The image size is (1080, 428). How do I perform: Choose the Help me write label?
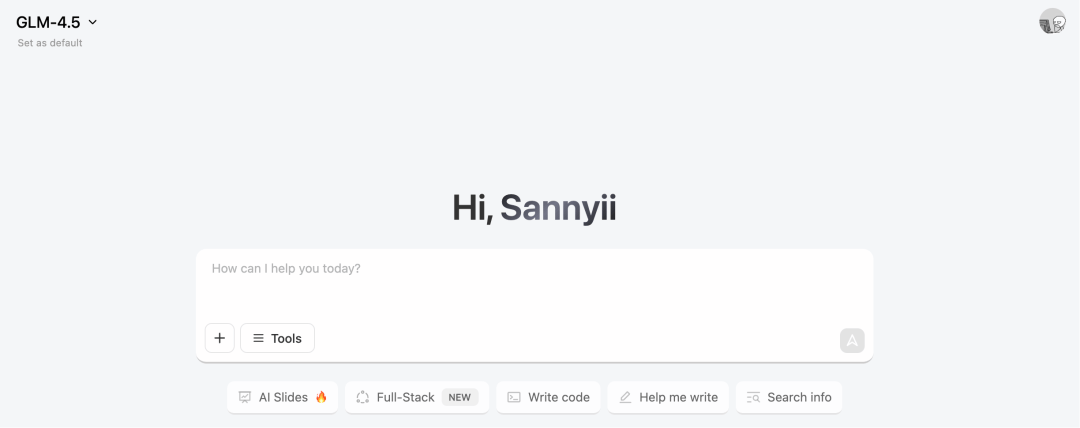pyautogui.click(x=678, y=397)
